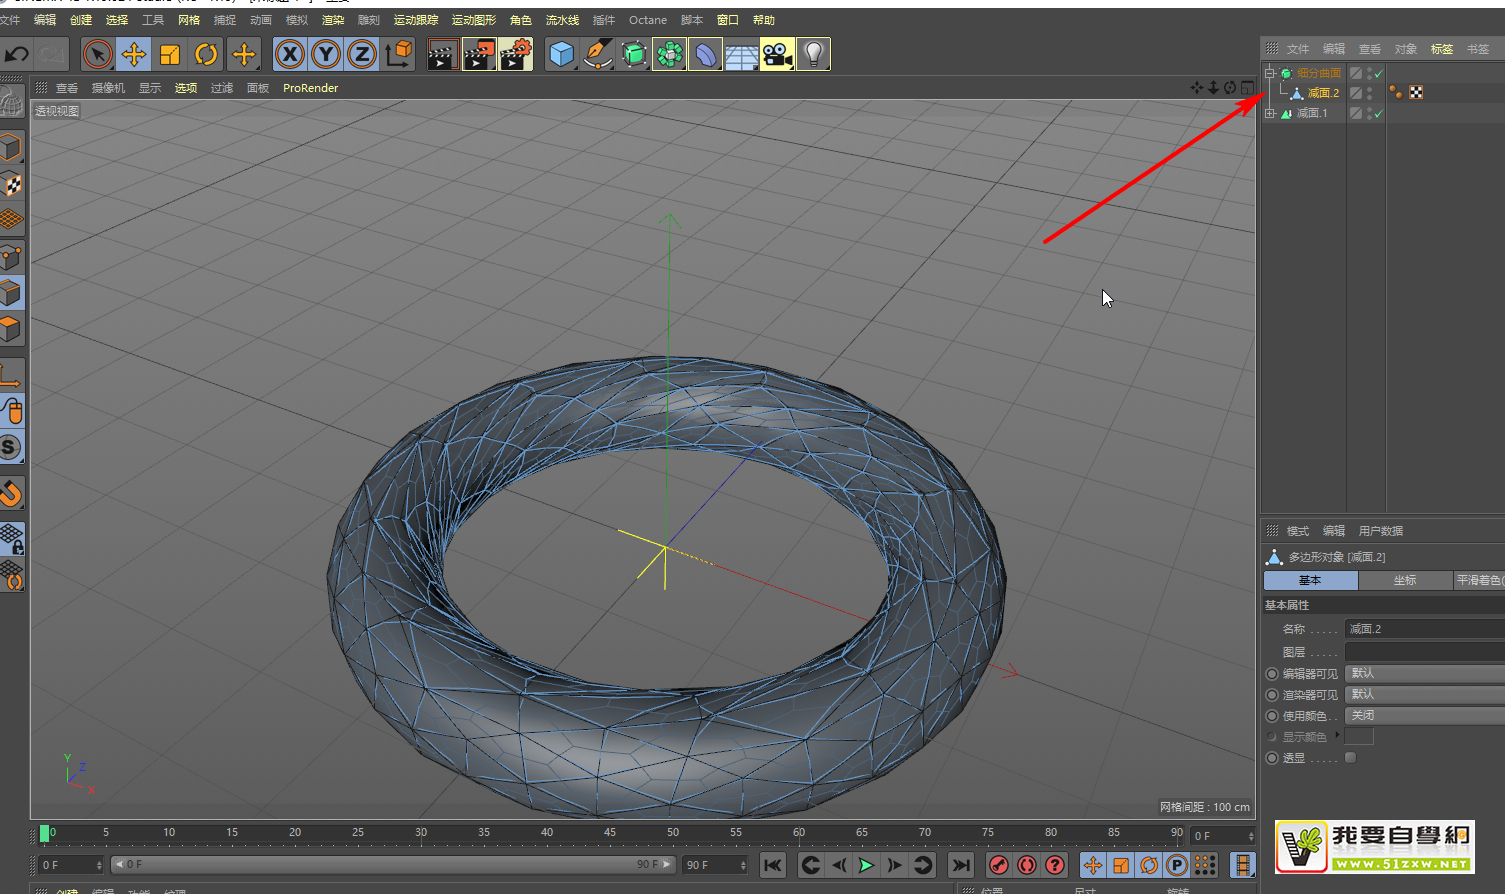Click the 显示颜色 color swatch
This screenshot has width=1505, height=894.
(x=1359, y=737)
